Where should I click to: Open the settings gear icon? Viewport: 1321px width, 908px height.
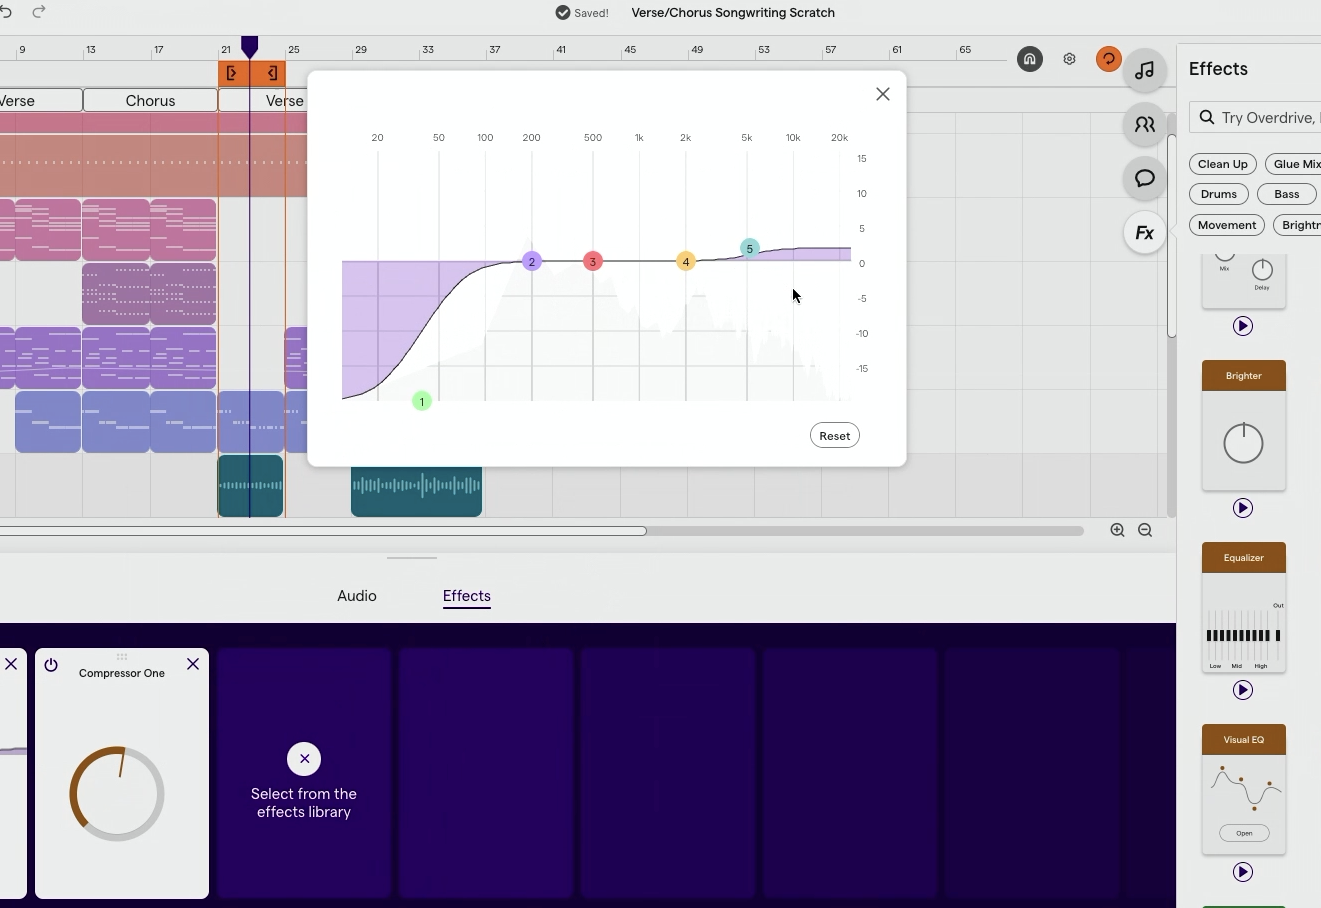[1070, 59]
